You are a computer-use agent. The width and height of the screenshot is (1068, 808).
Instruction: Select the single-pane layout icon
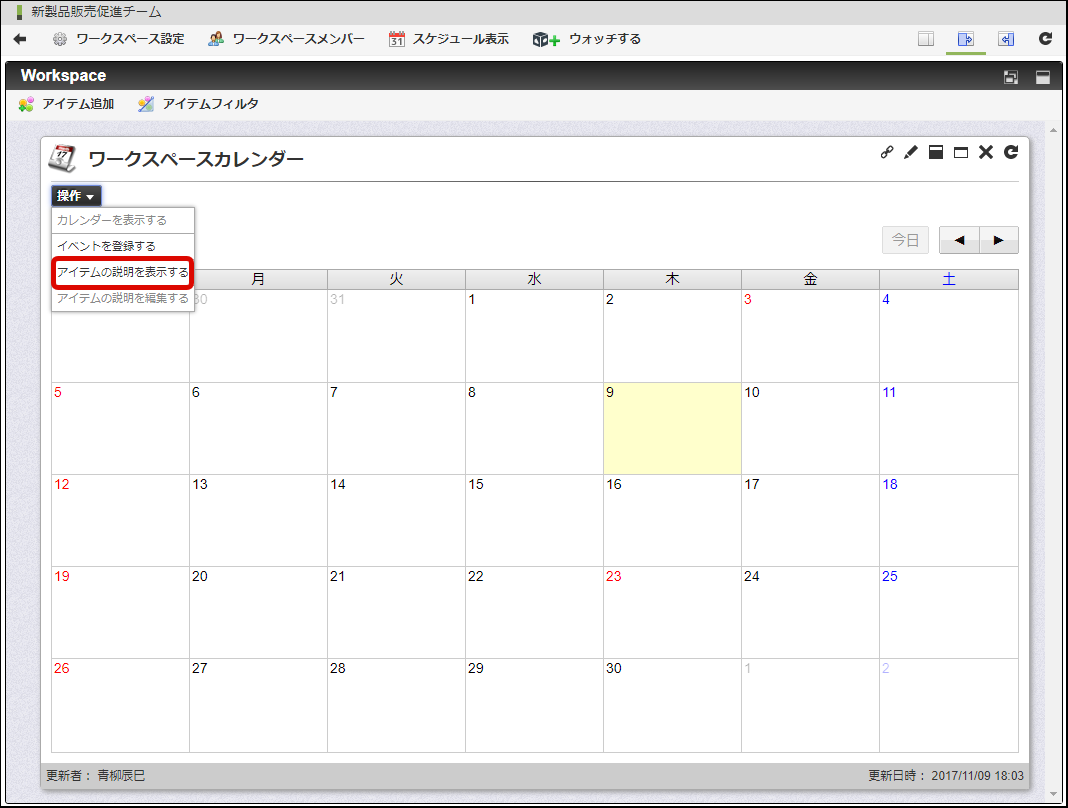[926, 39]
